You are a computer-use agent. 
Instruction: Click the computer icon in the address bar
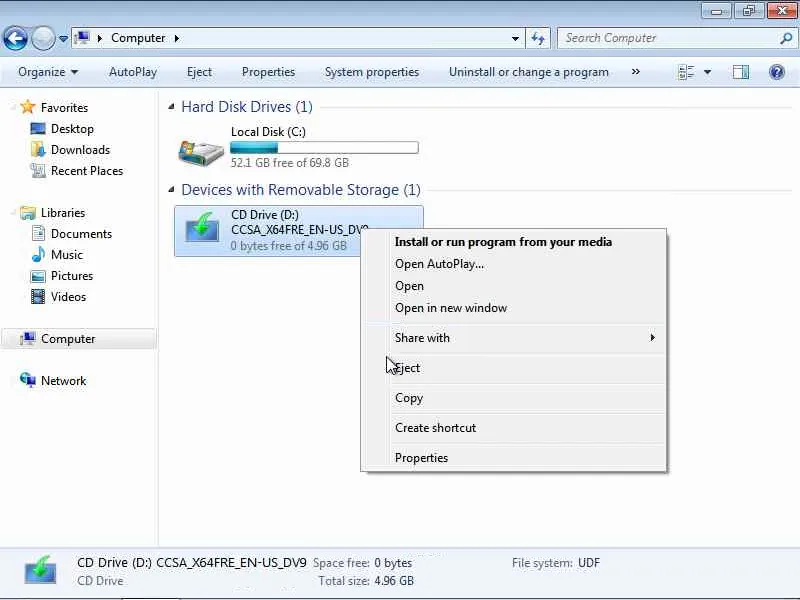[82, 38]
